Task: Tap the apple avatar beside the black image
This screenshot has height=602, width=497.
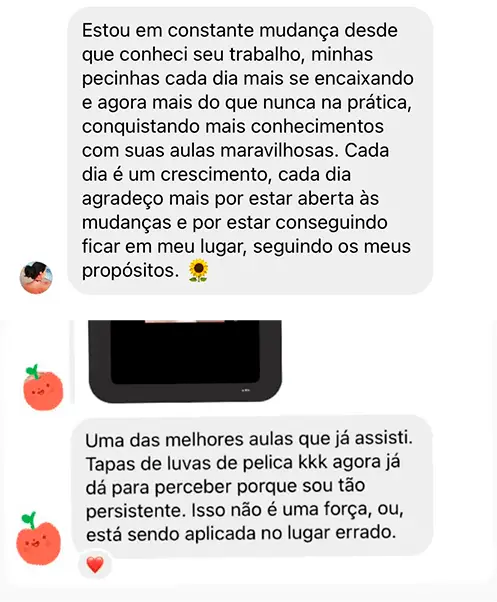Action: click(43, 387)
